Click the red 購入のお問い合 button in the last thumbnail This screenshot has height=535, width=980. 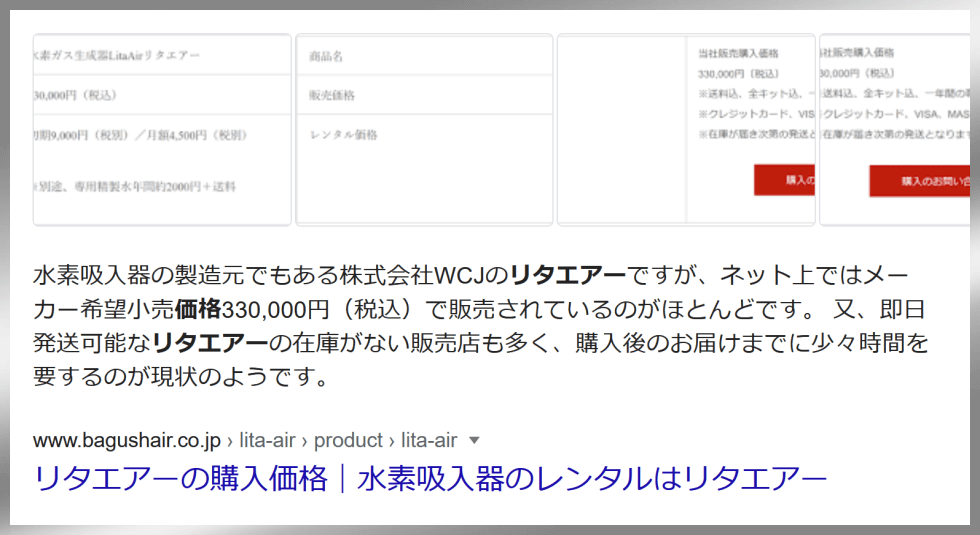point(920,181)
